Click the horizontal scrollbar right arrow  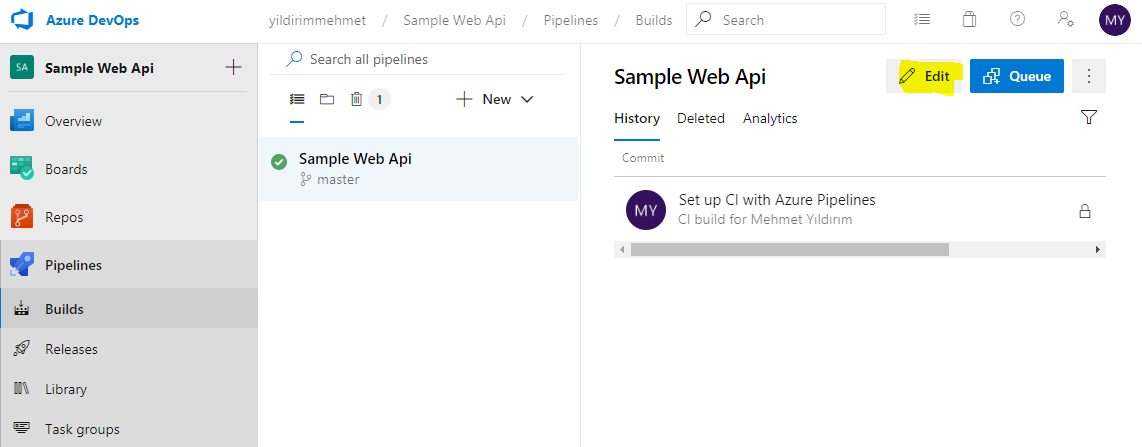tap(1098, 249)
